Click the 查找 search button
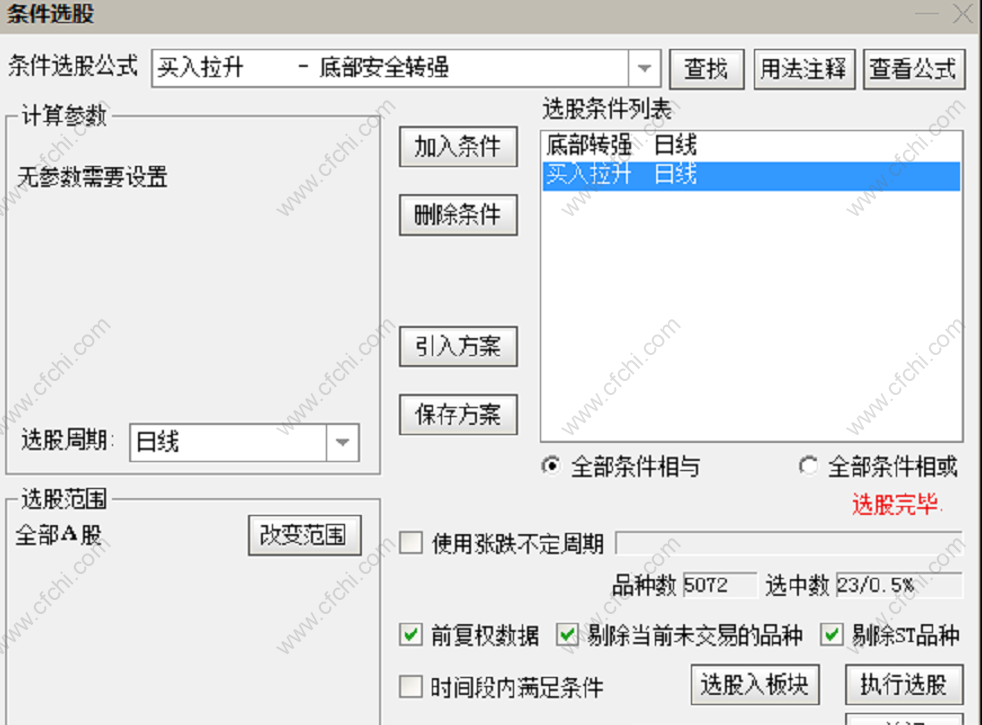This screenshot has width=982, height=725. pos(706,69)
